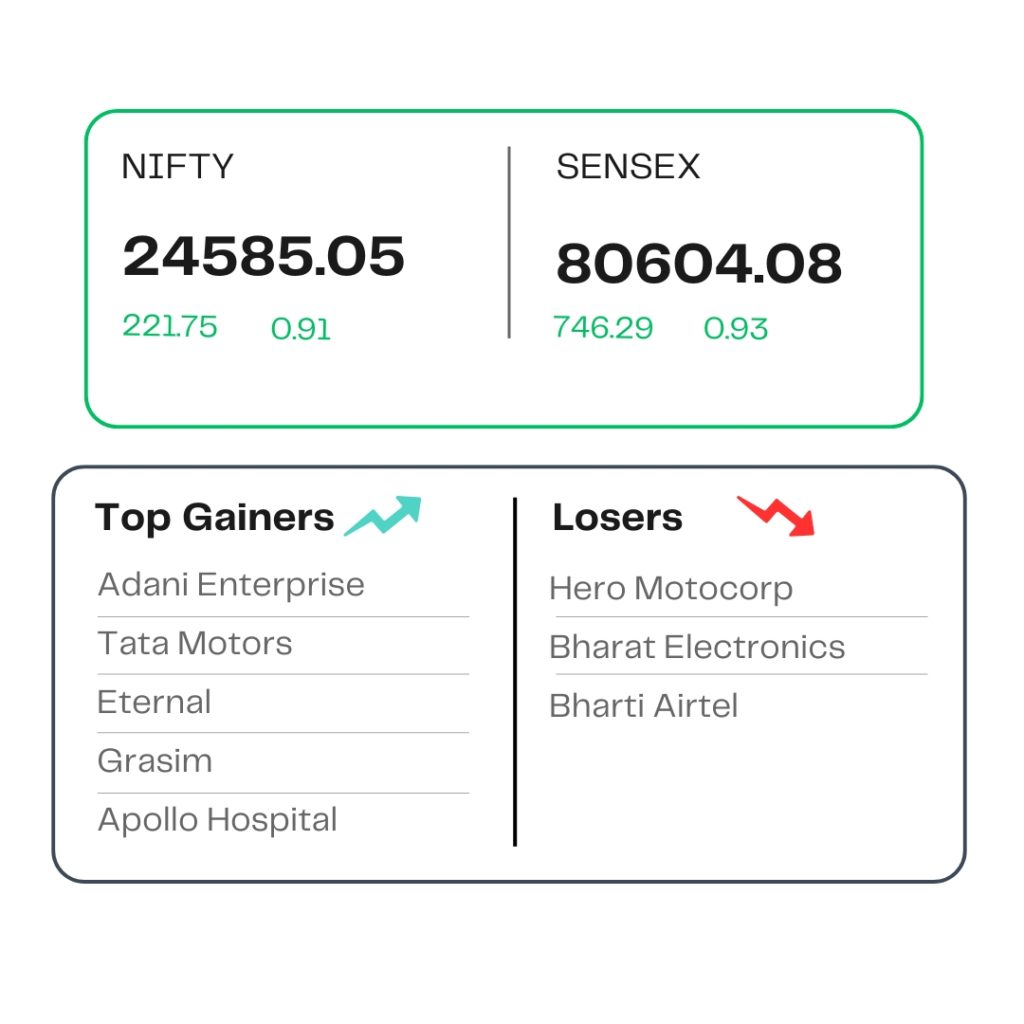Click the Top Gainers heading
This screenshot has width=1024, height=1024.
(x=215, y=518)
